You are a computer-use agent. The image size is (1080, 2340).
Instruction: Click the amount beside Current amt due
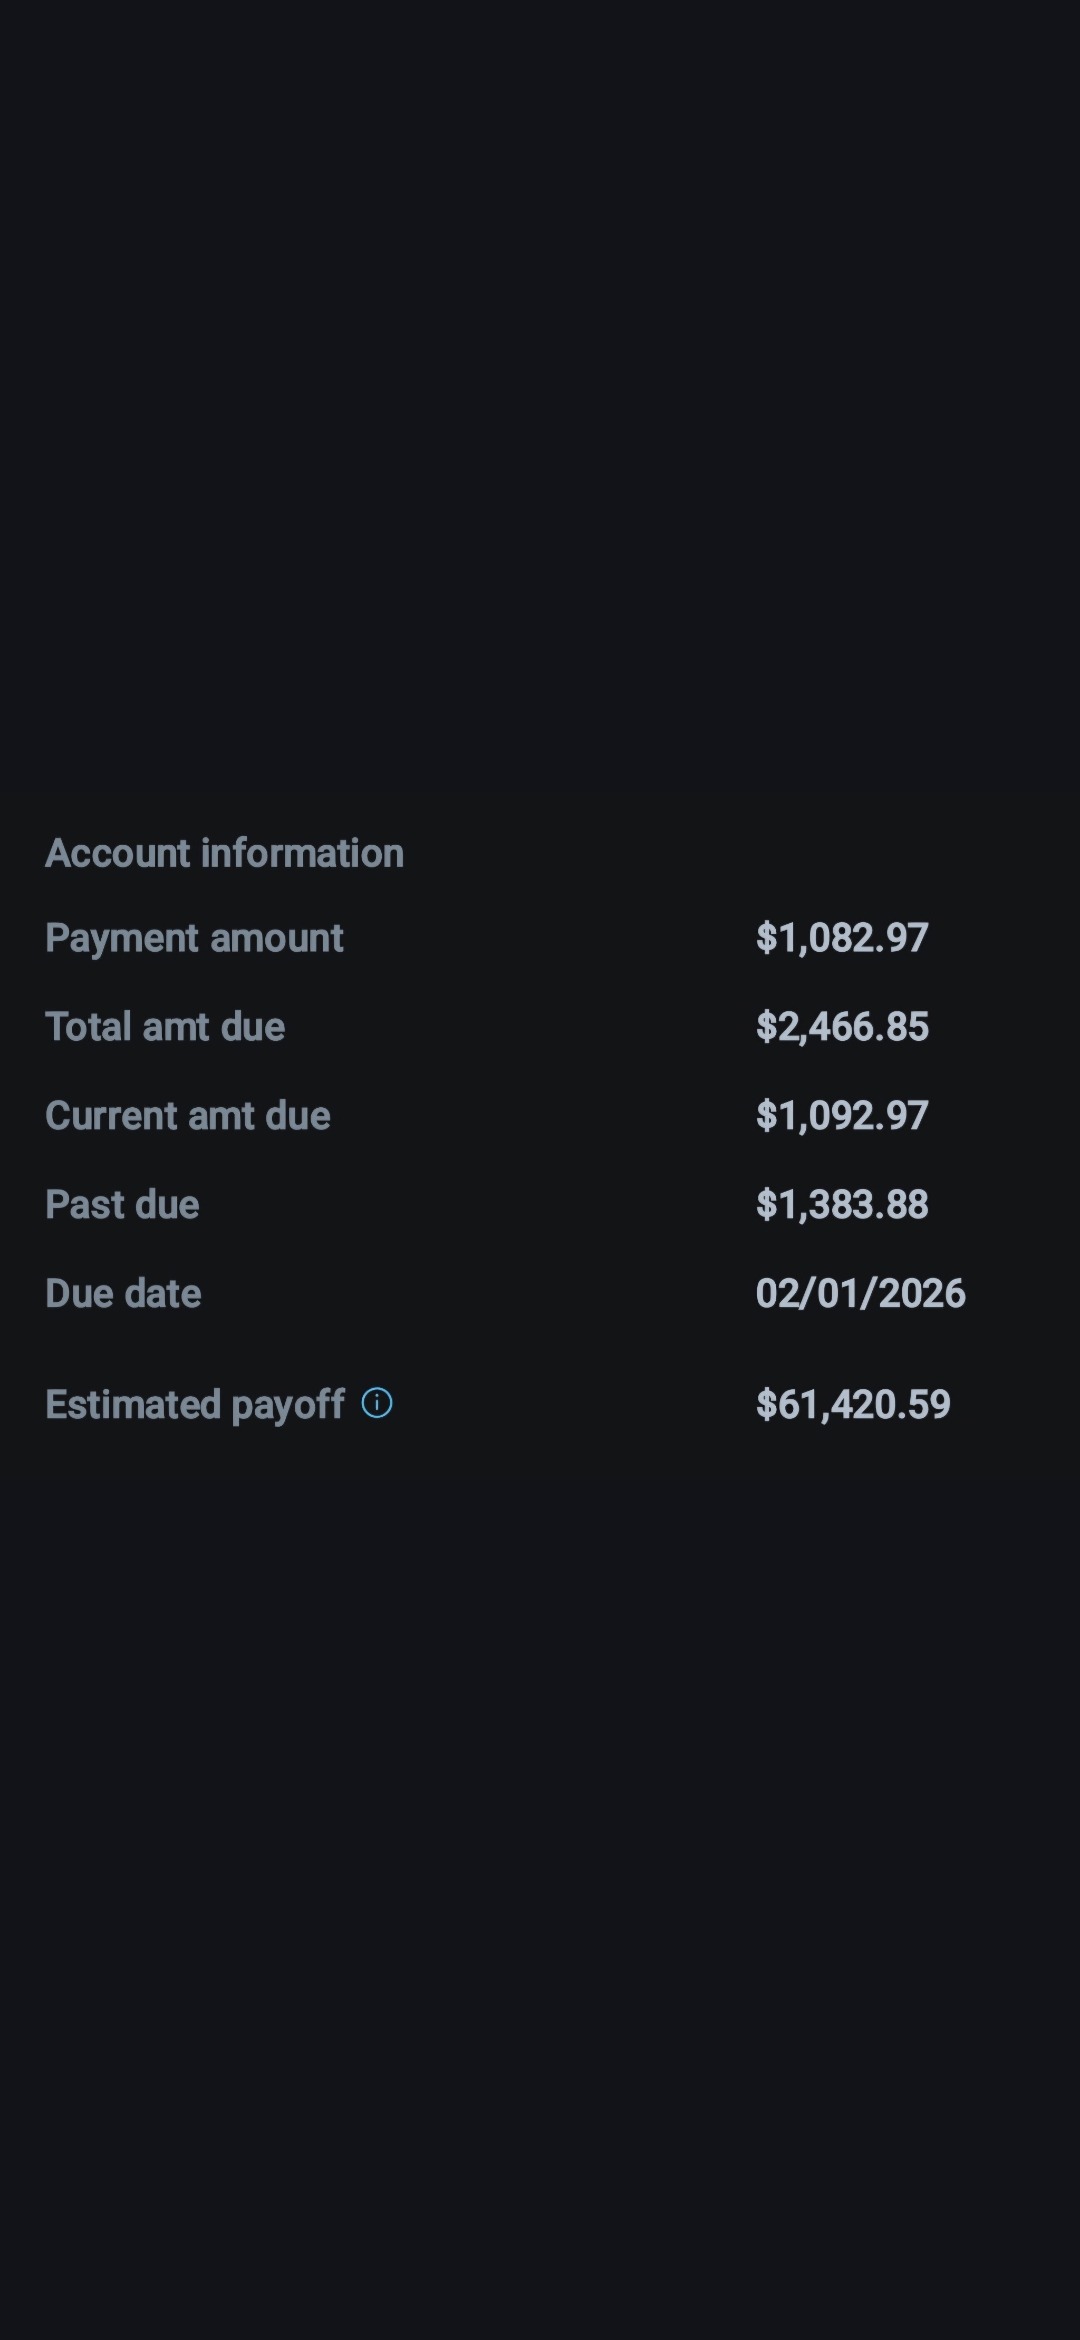pyautogui.click(x=842, y=1116)
